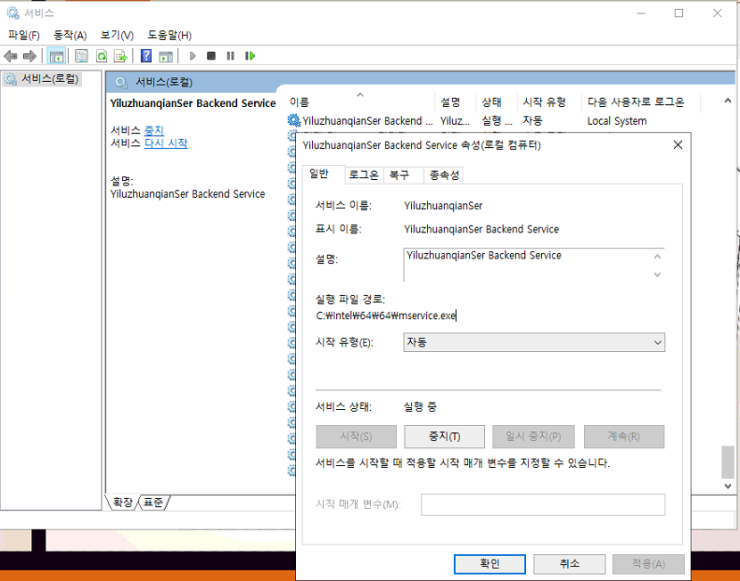Click the gear icon of YiluzhuanqianSer row

[x=294, y=120]
